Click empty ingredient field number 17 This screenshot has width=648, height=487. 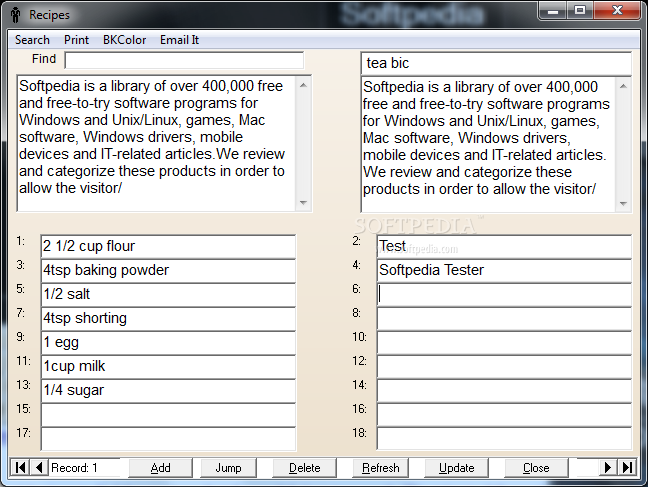[x=168, y=439]
